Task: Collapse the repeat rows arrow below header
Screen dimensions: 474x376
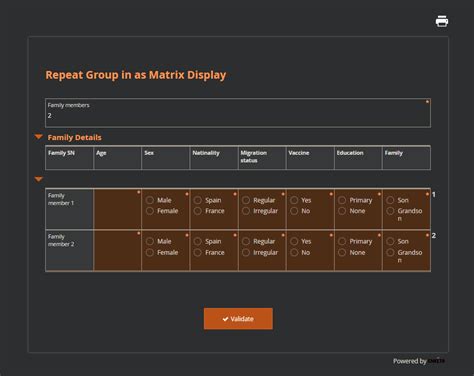Action: (x=39, y=179)
